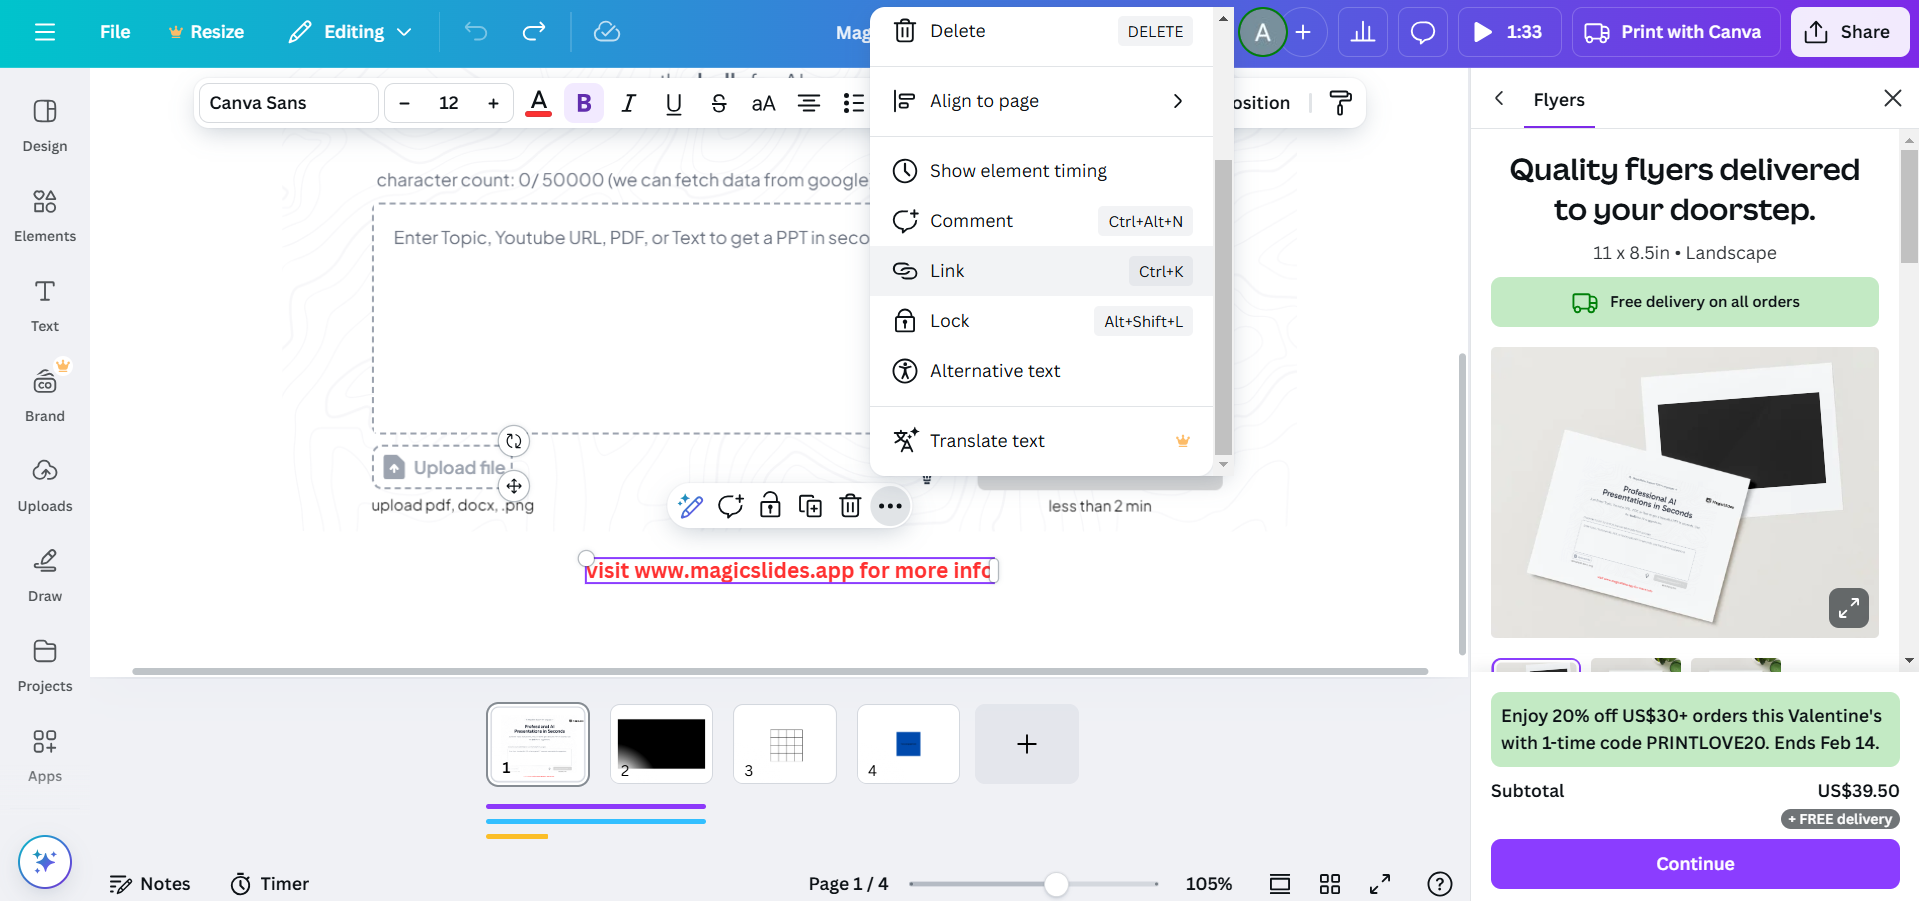Play the presentation 1:33

(1509, 32)
